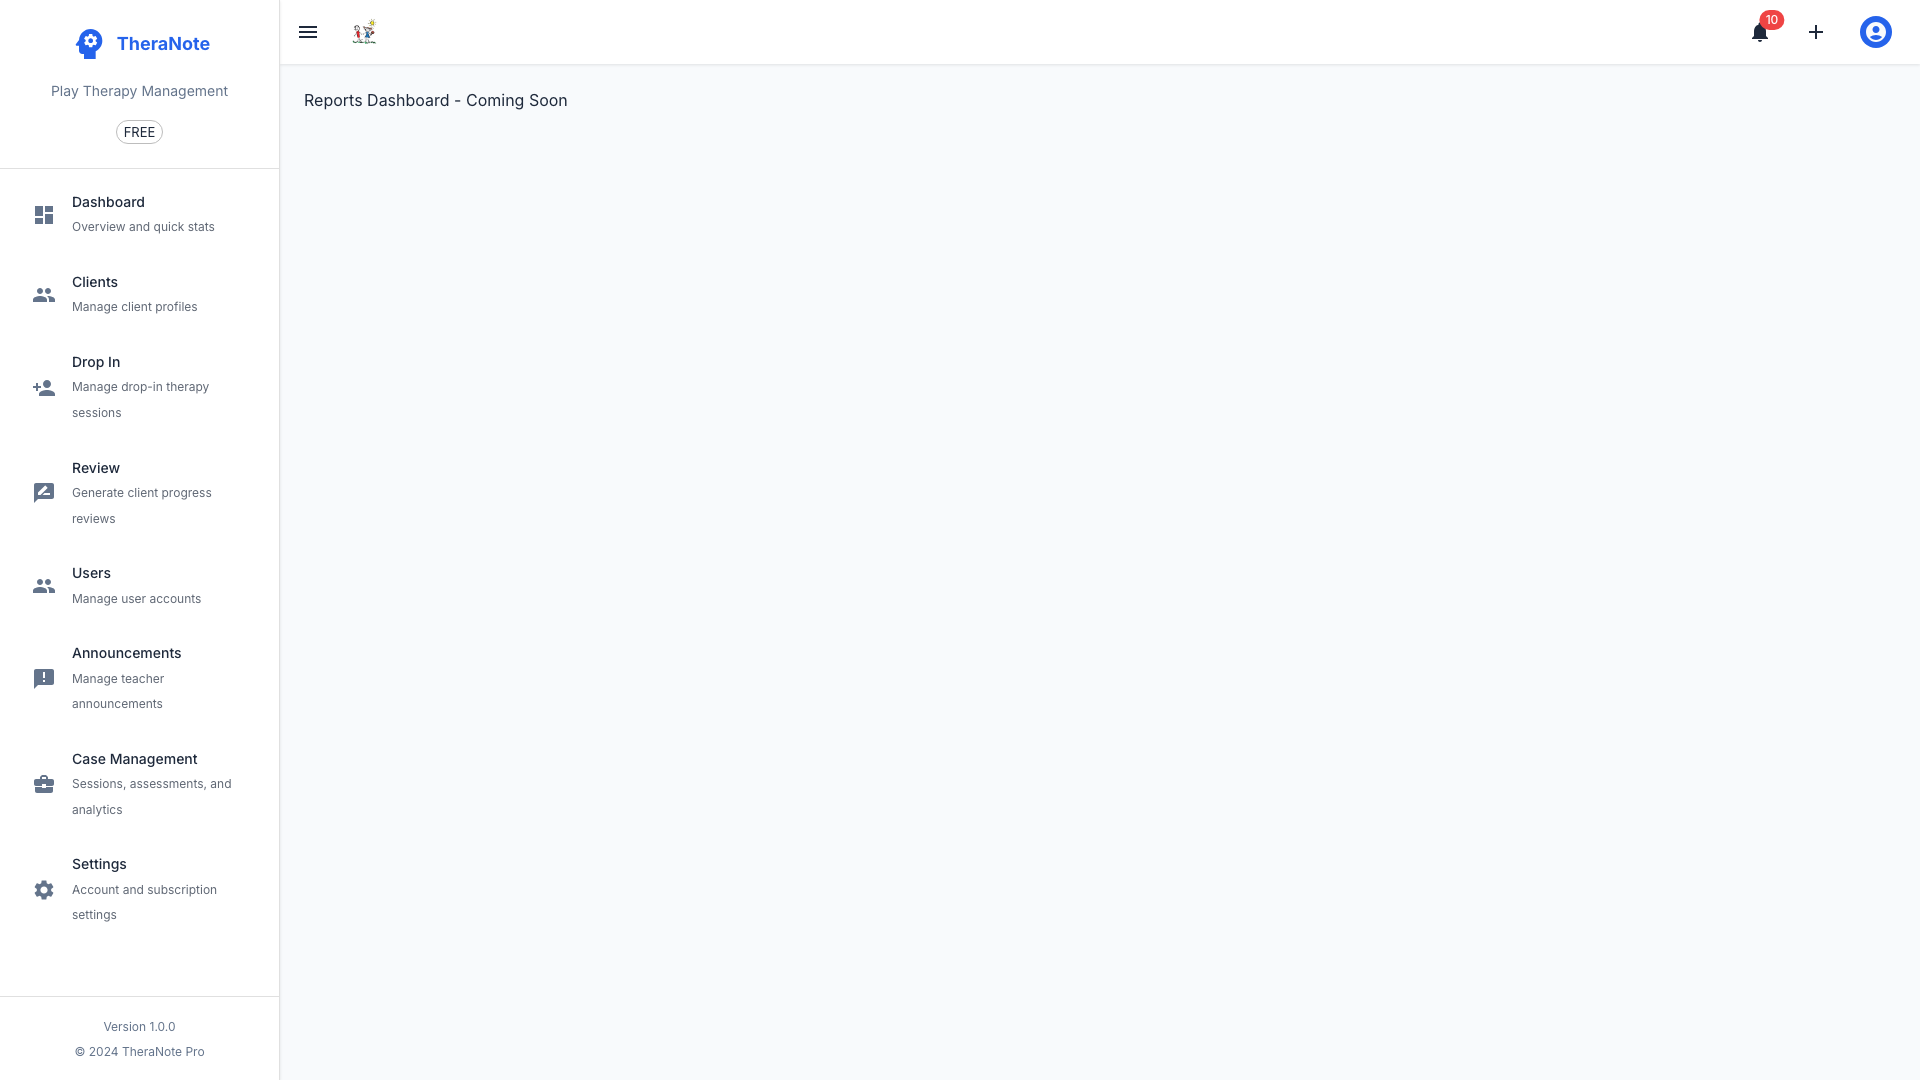Click the hamburger menu icon

pos(308,32)
